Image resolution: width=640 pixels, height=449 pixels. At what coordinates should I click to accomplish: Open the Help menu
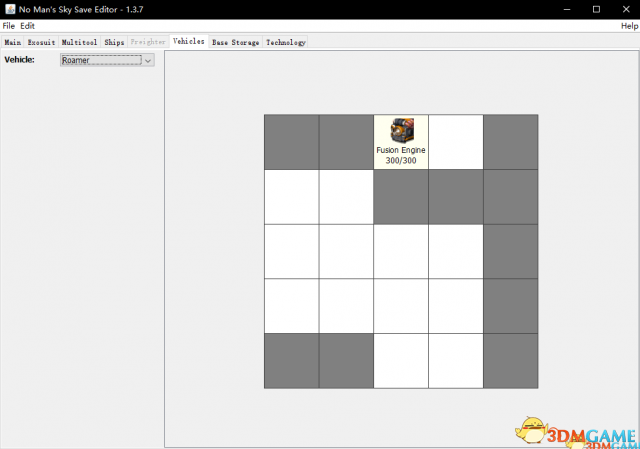pyautogui.click(x=629, y=26)
